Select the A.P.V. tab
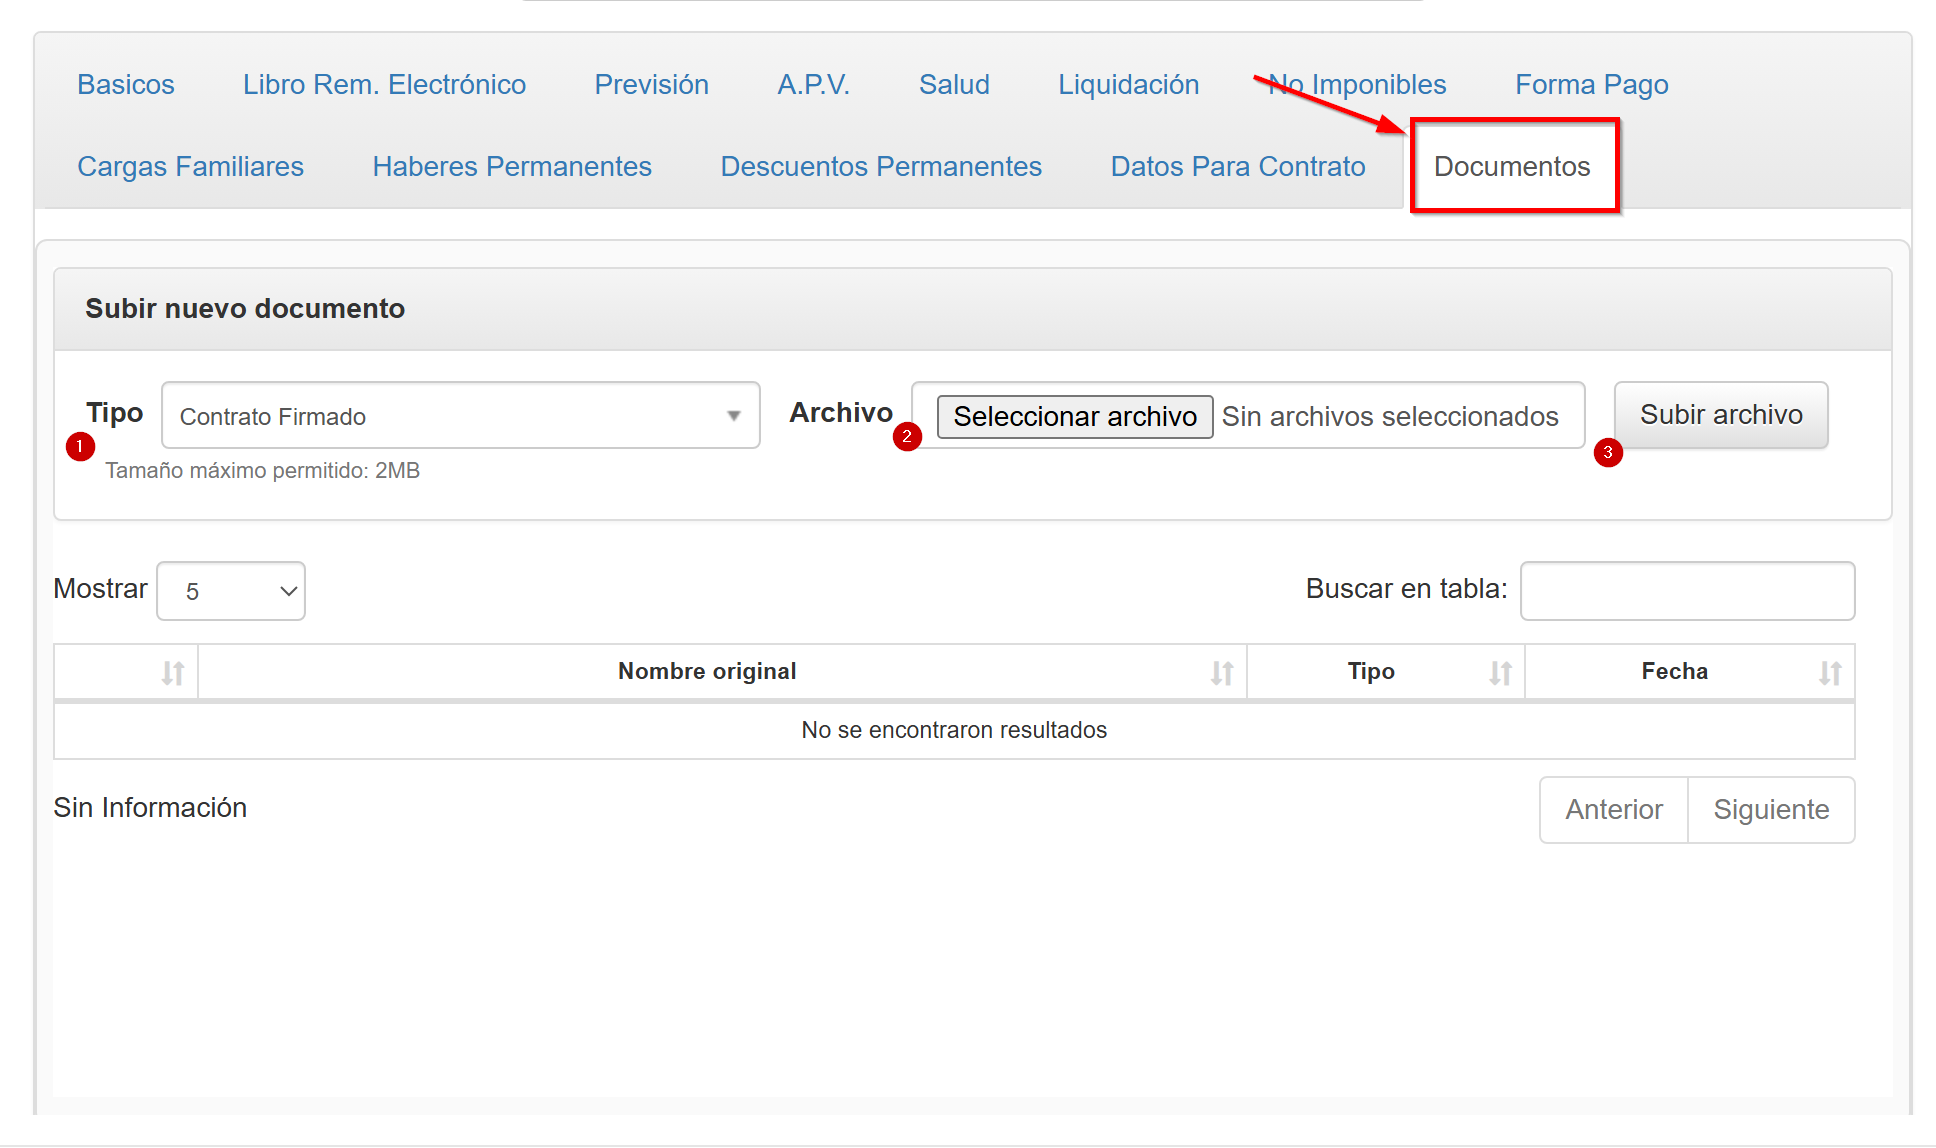1936x1148 pixels. [x=813, y=85]
